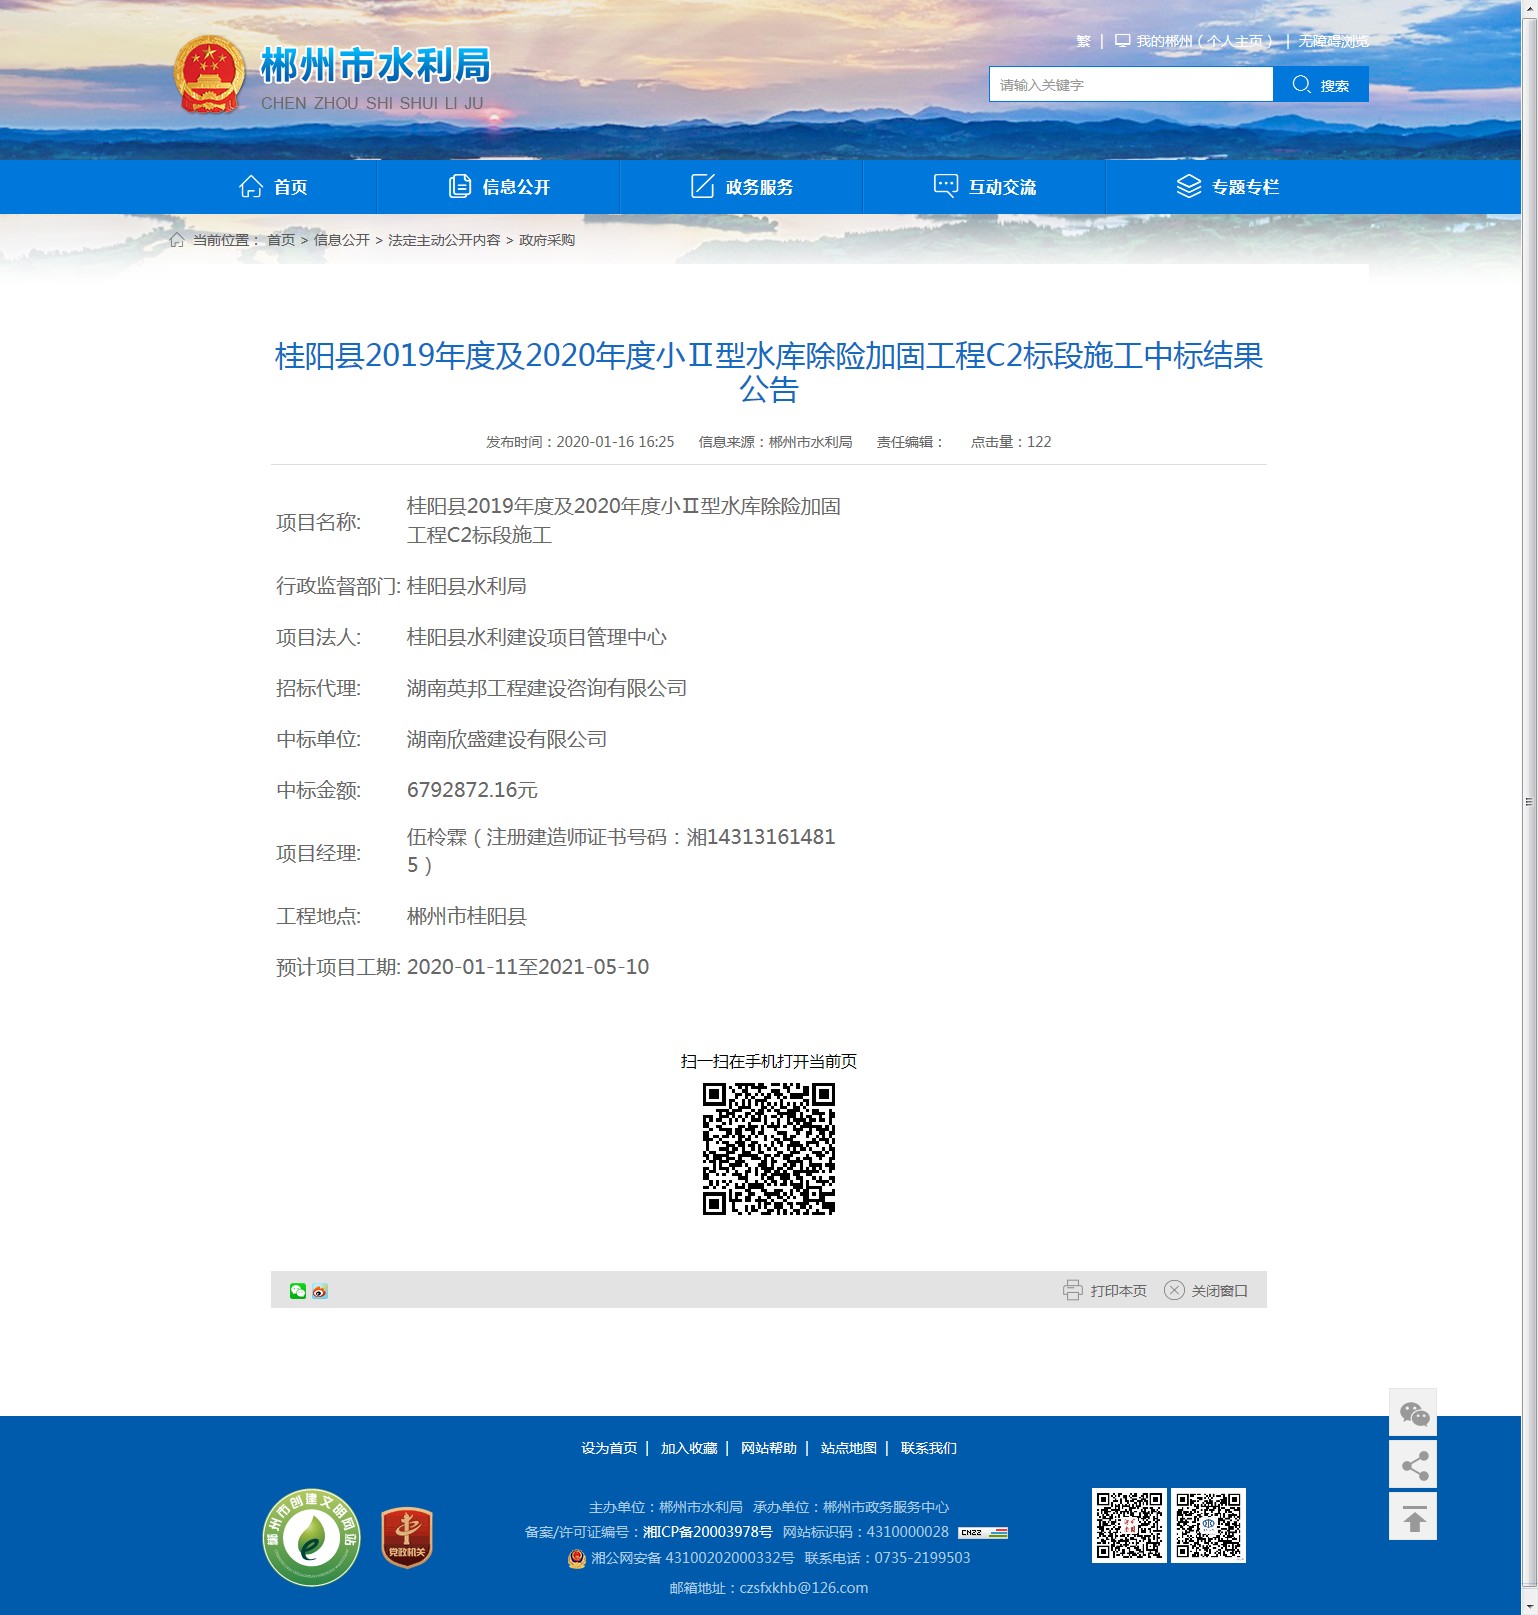Go to 法定主动公开内容 in the breadcrumb
This screenshot has height=1615, width=1538.
[x=444, y=240]
